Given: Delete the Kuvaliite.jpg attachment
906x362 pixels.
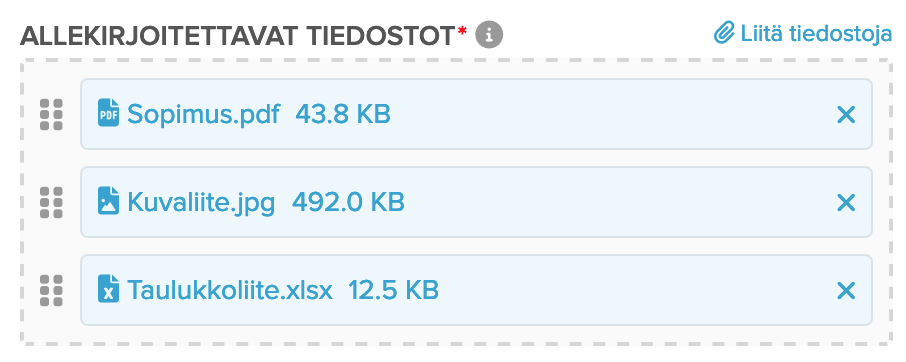Looking at the screenshot, I should coord(846,203).
